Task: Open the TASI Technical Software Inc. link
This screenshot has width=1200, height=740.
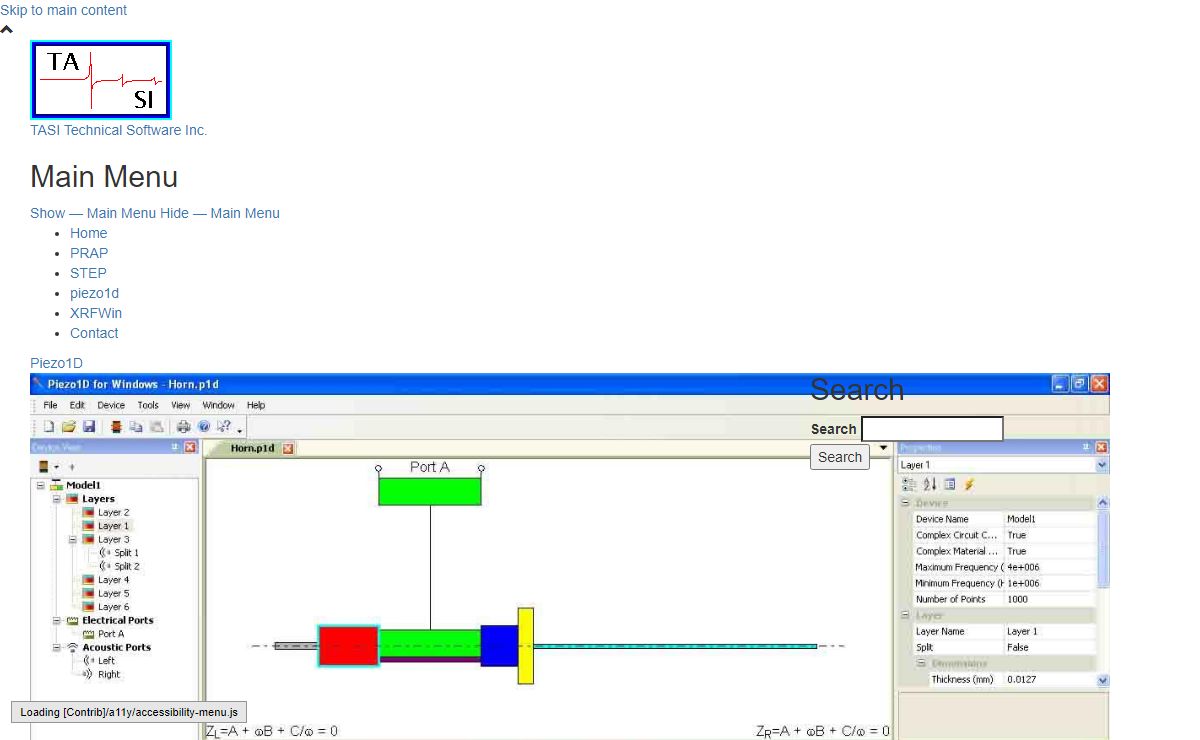Action: (118, 130)
